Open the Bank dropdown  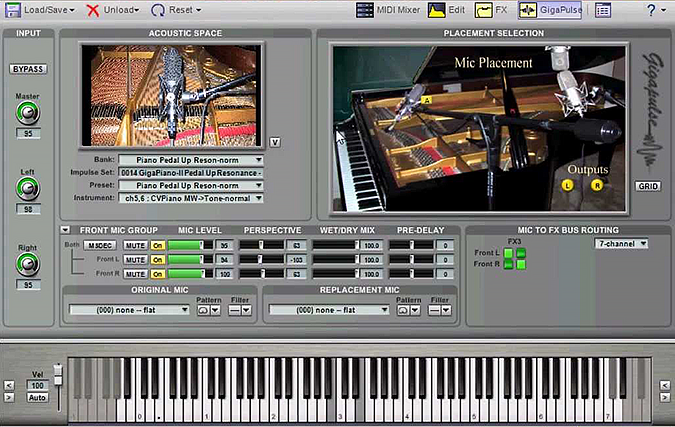tap(191, 160)
